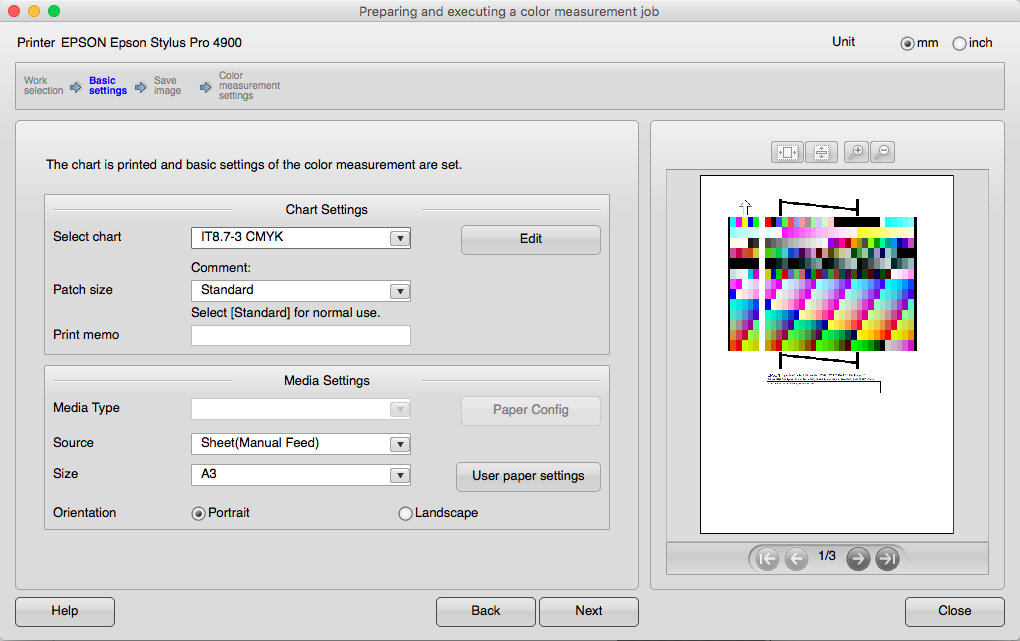
Task: Click the yellow minimize window button
Action: click(x=34, y=11)
